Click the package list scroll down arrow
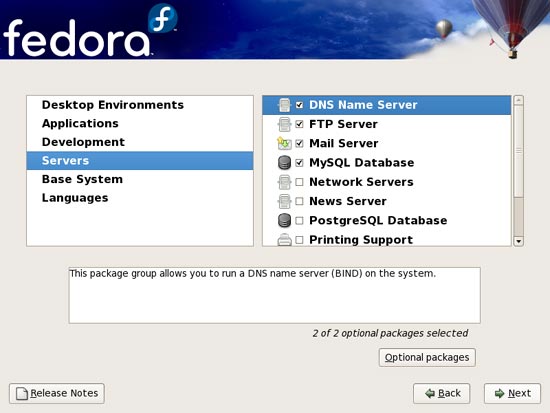This screenshot has height=413, width=550. [518, 241]
